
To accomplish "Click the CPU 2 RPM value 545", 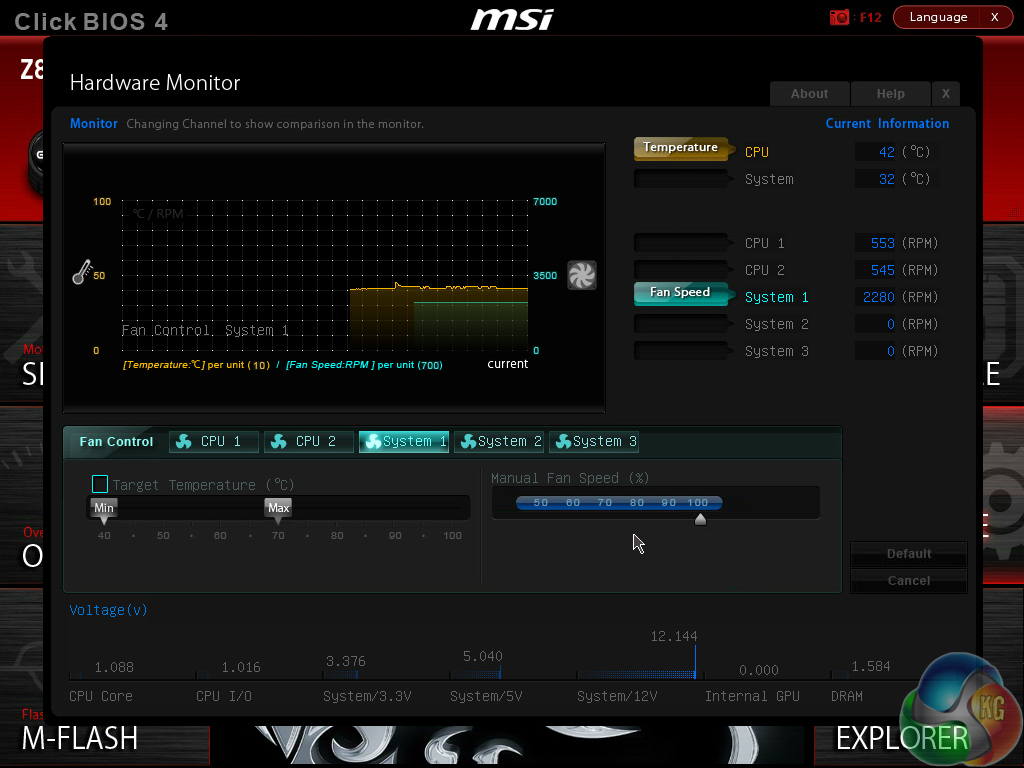I will click(882, 270).
